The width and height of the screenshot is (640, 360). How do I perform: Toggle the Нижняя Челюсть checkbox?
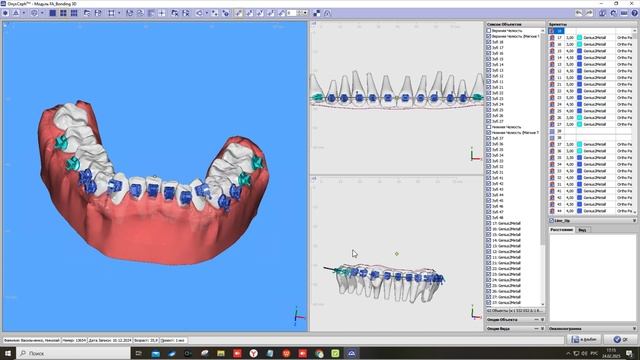[x=489, y=127]
